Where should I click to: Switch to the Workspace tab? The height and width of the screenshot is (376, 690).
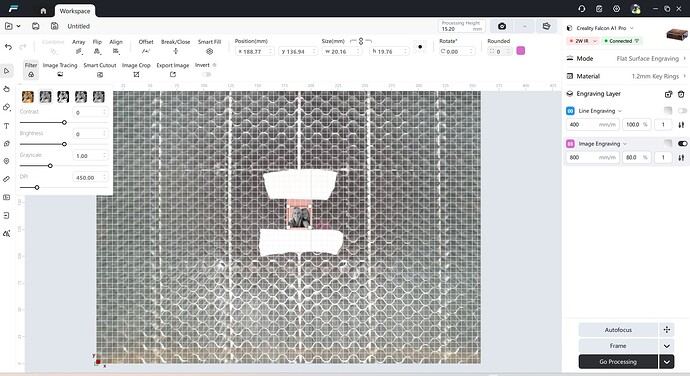point(75,11)
